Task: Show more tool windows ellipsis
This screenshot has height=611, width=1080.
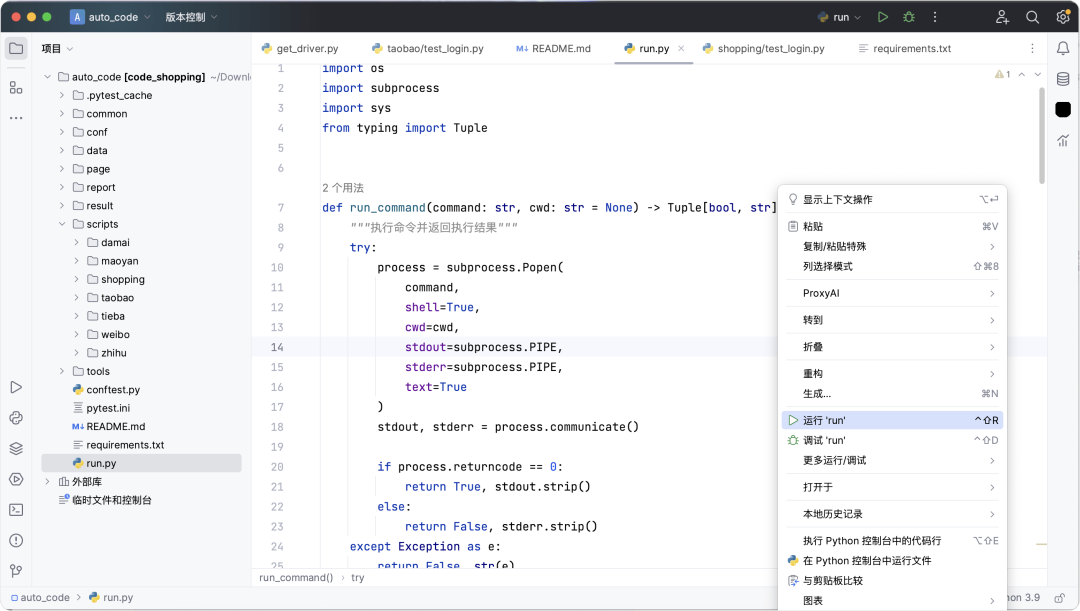Action: click(16, 118)
